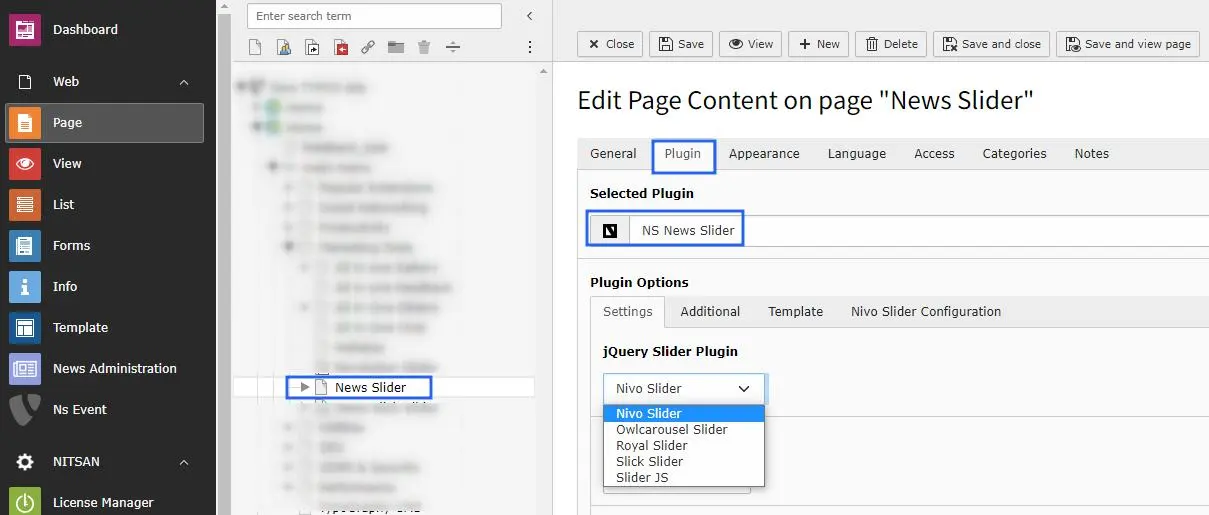Switch to the Categories tab
Image resolution: width=1209 pixels, height=515 pixels.
(x=1014, y=154)
